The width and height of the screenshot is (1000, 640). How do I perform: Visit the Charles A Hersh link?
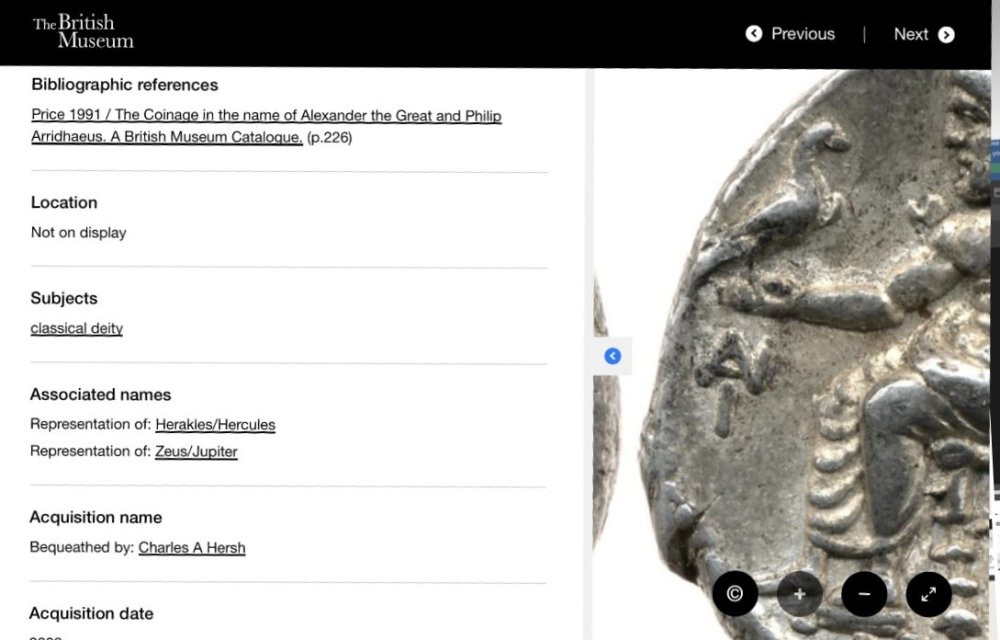[x=192, y=547]
